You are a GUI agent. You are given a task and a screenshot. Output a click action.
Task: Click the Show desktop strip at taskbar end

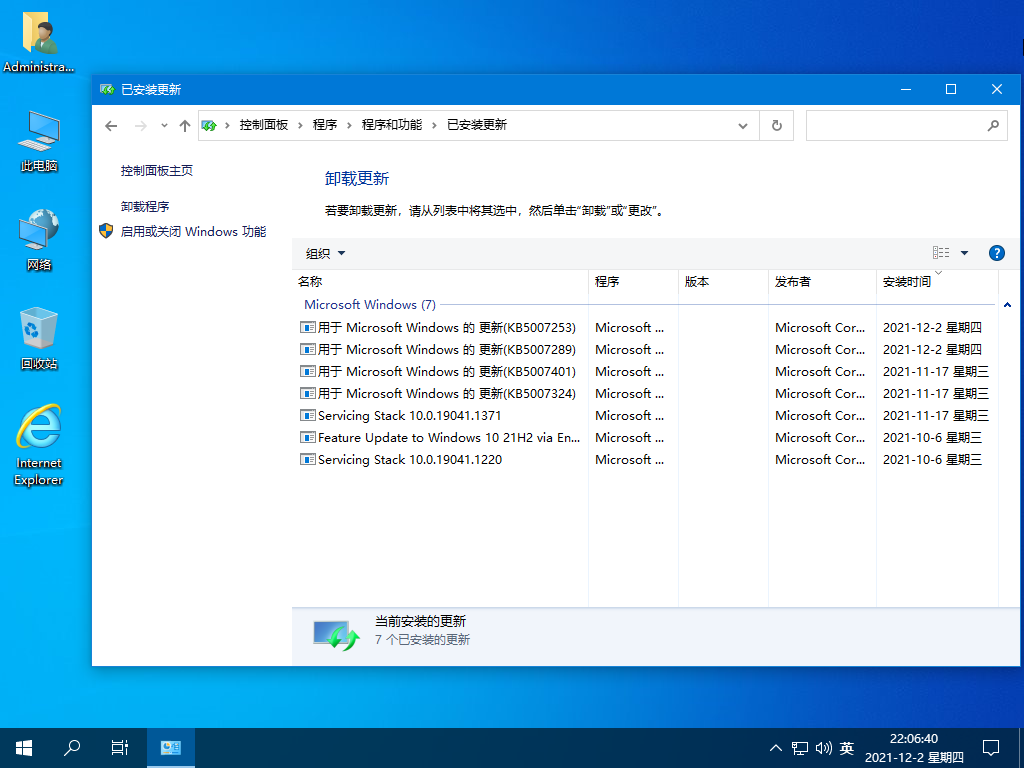point(1021,748)
